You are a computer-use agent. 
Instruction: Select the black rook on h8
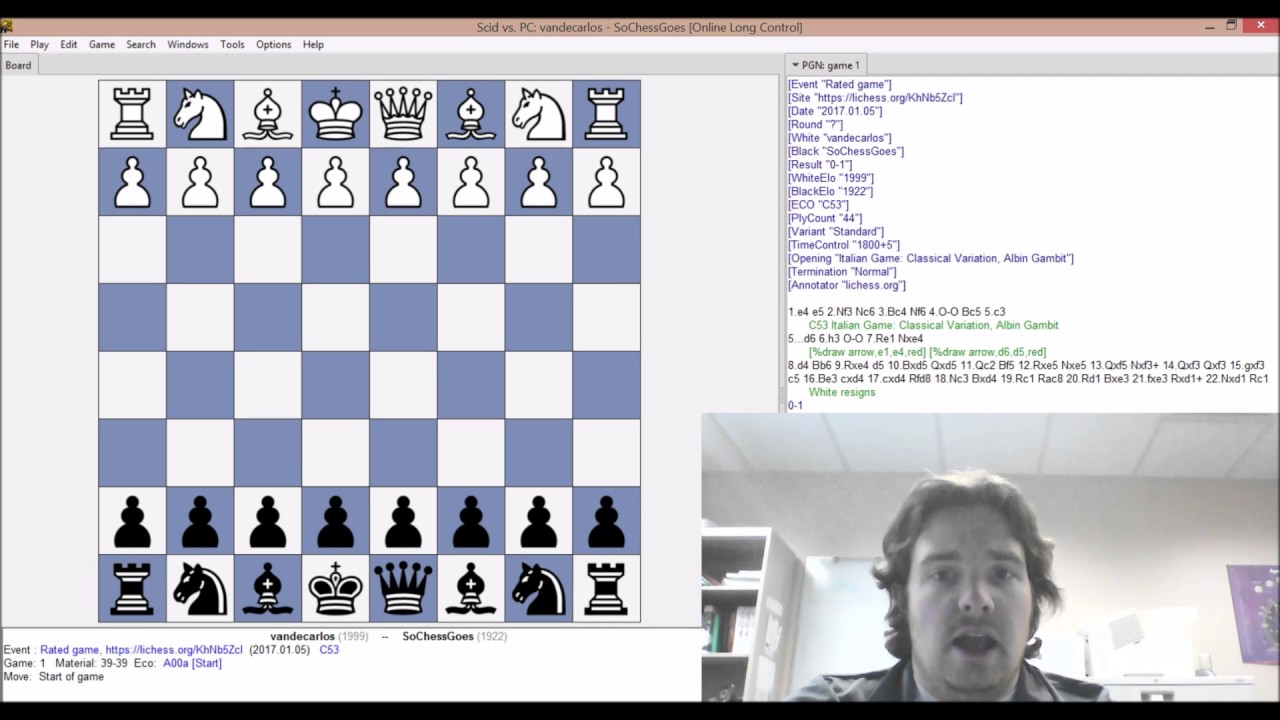[x=132, y=588]
